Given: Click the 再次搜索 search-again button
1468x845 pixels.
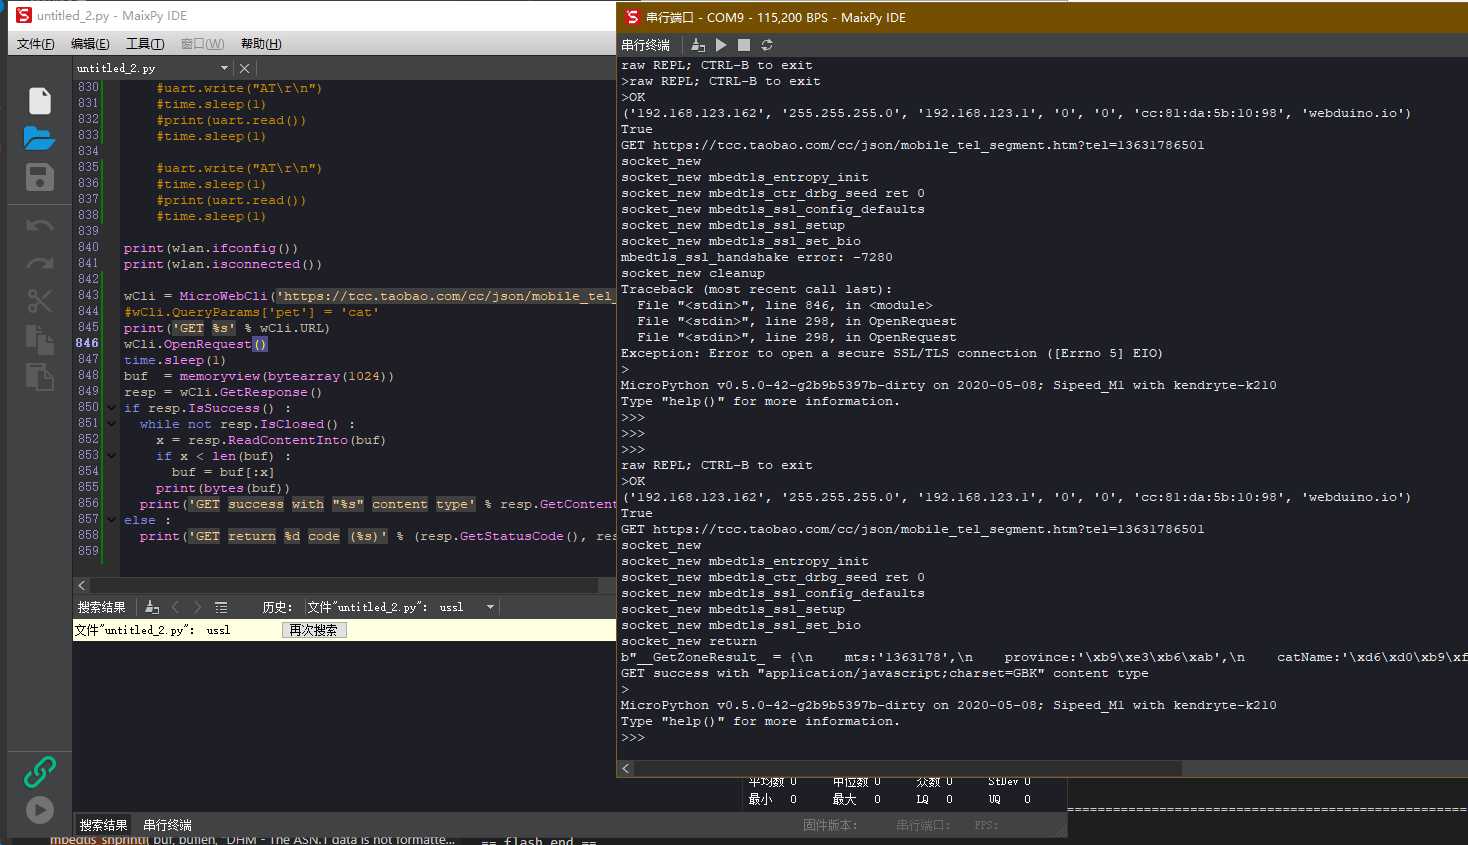Looking at the screenshot, I should click(x=314, y=630).
